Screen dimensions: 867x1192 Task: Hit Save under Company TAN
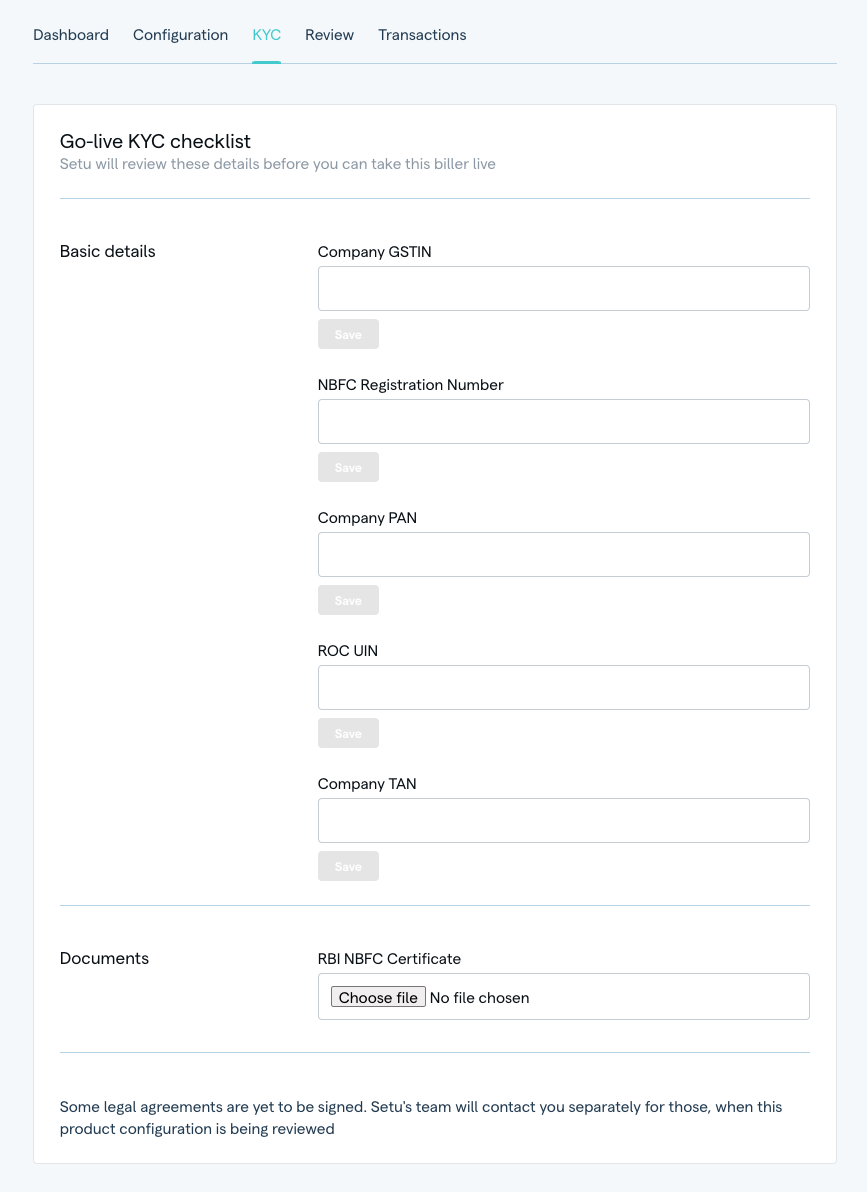coord(348,866)
